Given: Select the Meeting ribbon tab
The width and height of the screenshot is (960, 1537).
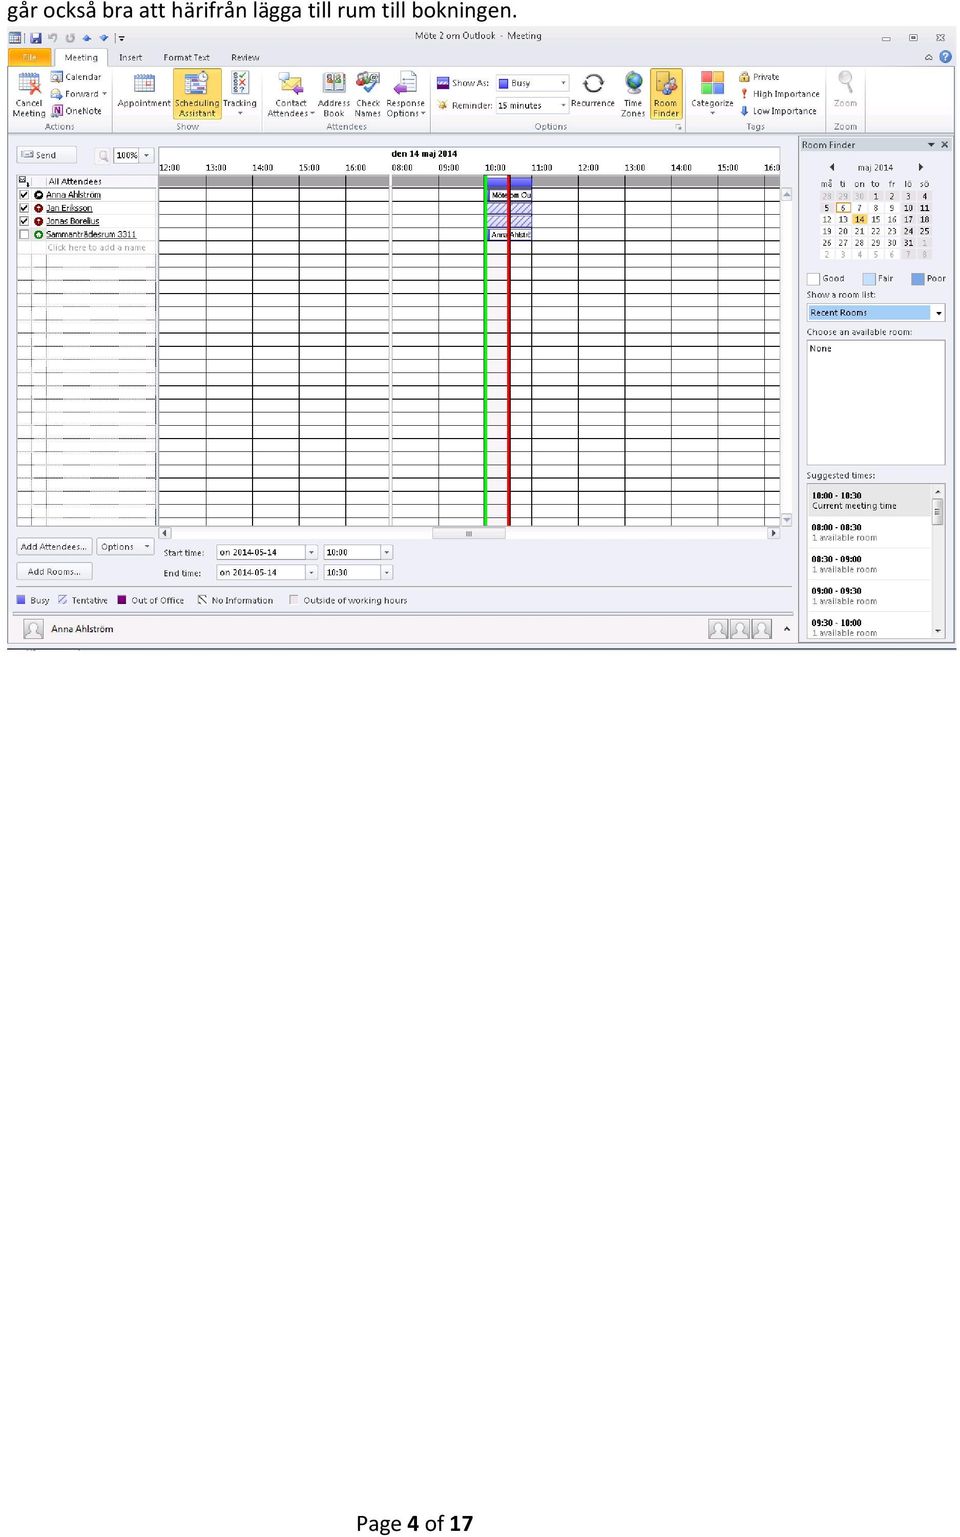Looking at the screenshot, I should (81, 57).
